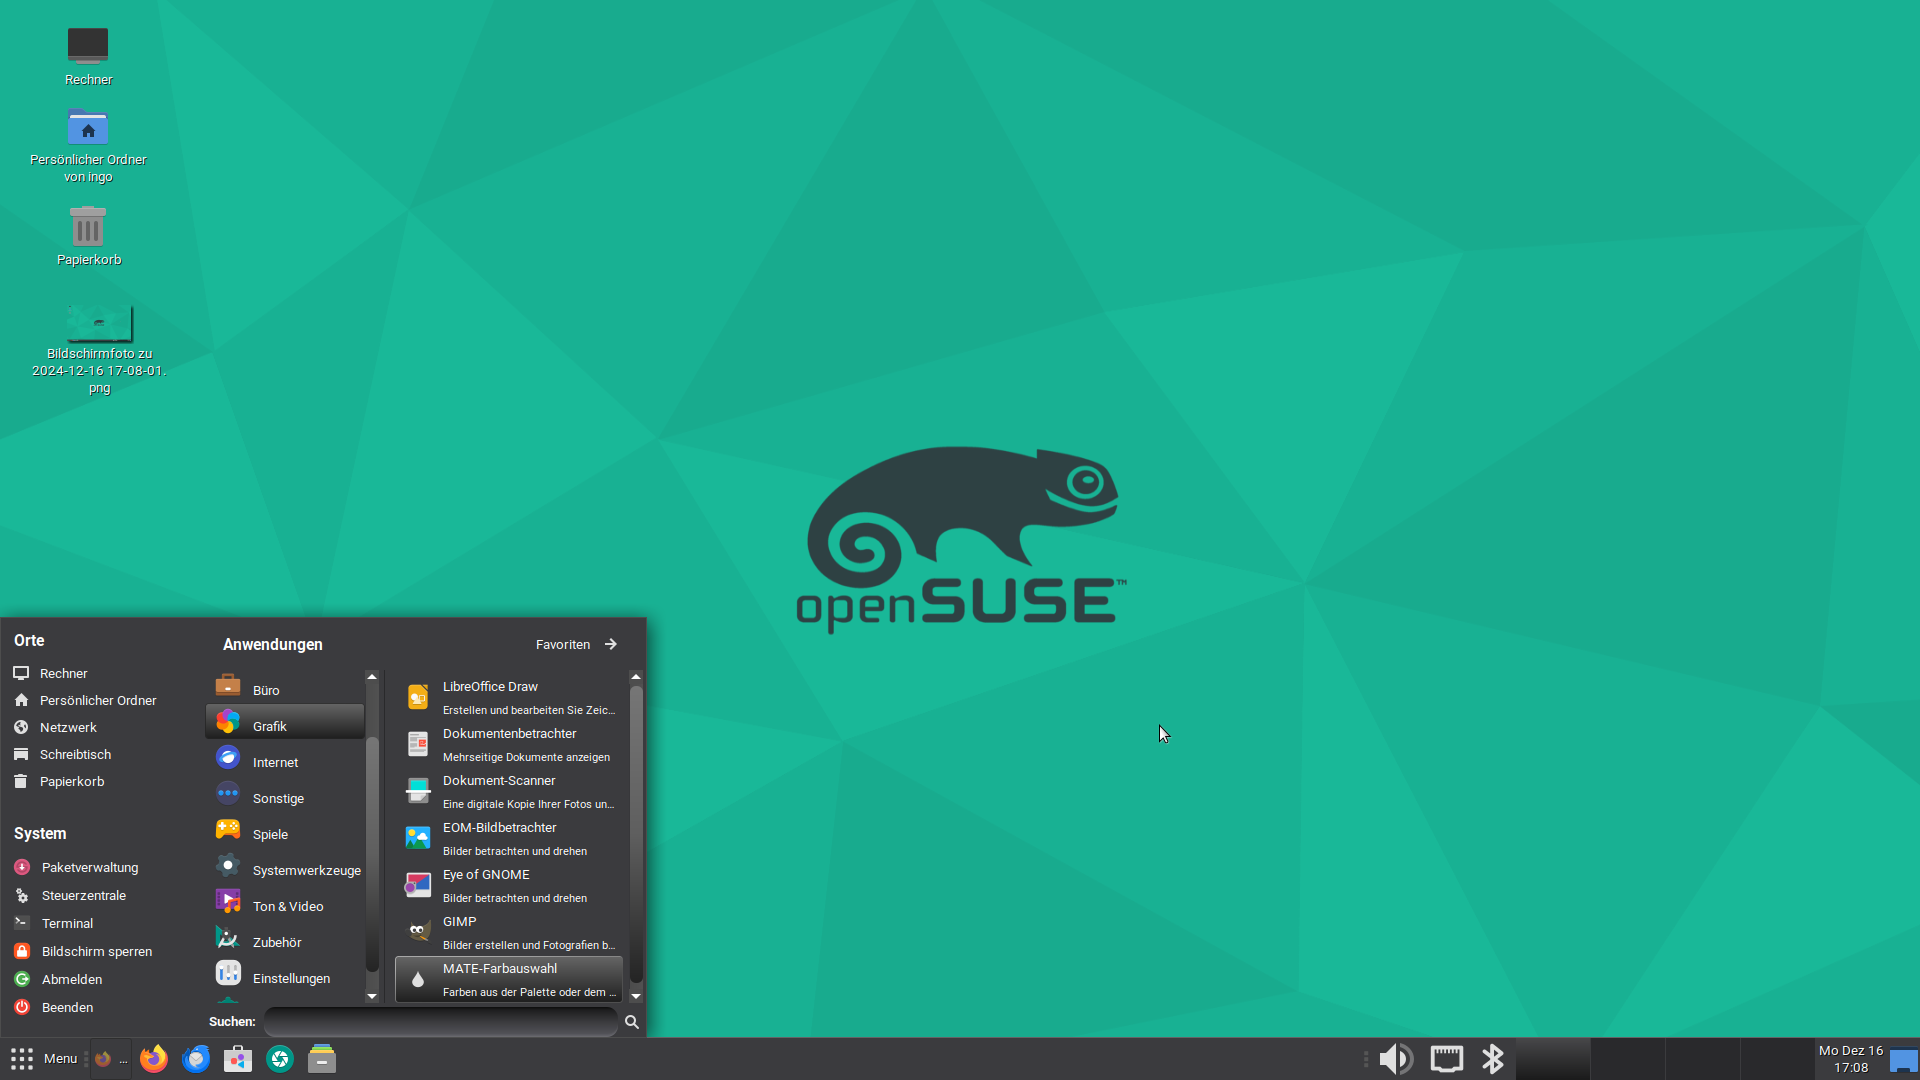Image resolution: width=1920 pixels, height=1080 pixels.
Task: Click the up arrow of the application list scrollbar
Action: [x=636, y=677]
